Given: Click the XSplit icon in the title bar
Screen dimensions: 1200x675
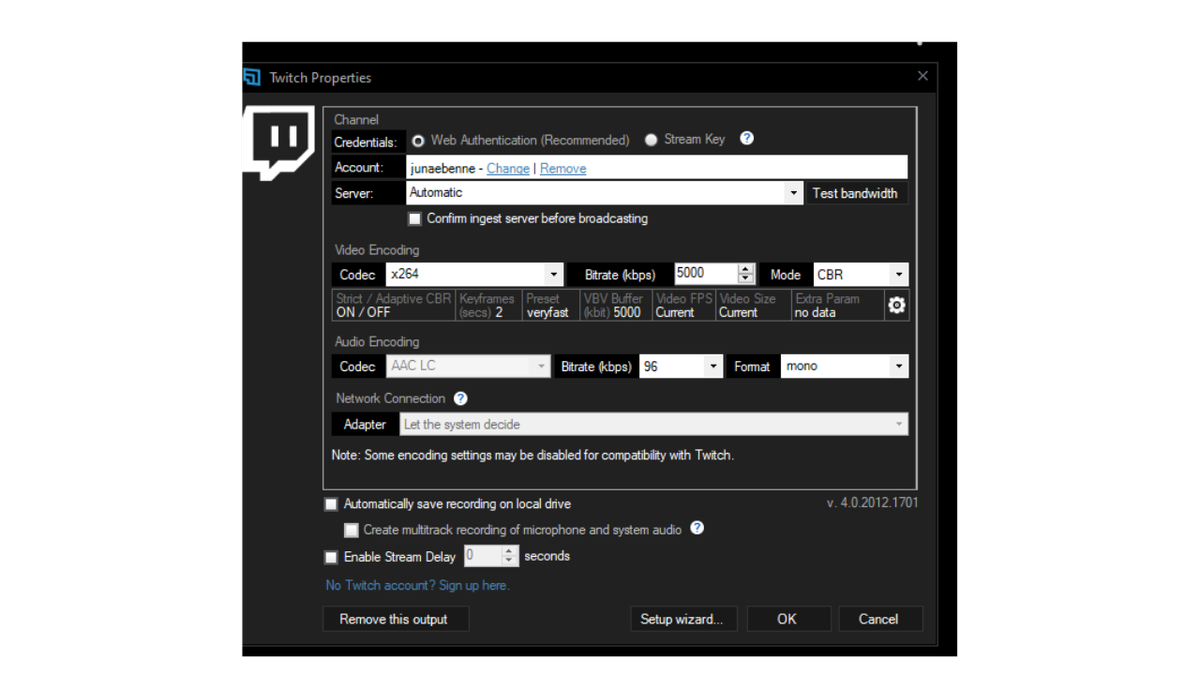Looking at the screenshot, I should [x=251, y=77].
